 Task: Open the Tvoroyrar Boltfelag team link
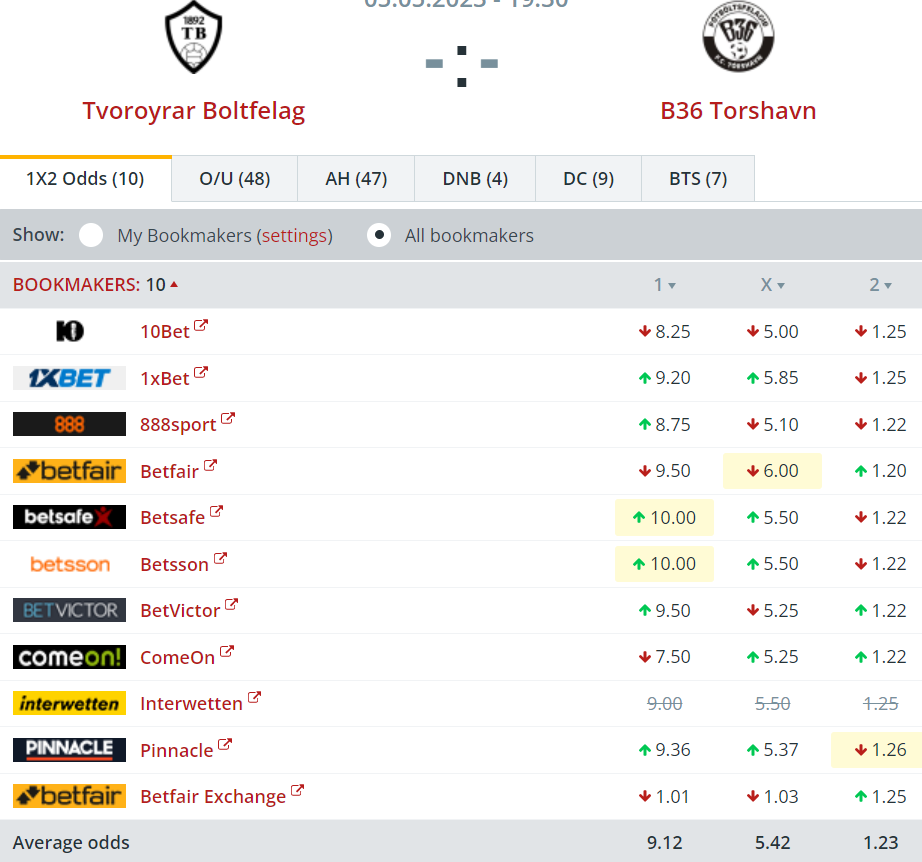coord(193,111)
